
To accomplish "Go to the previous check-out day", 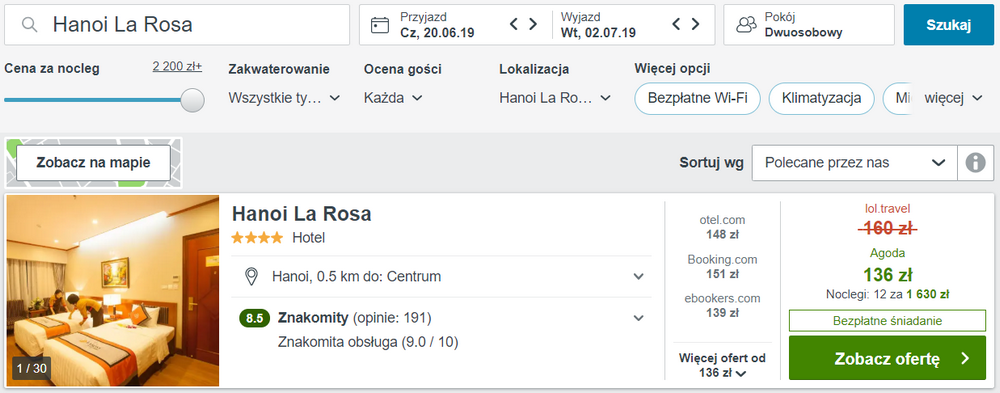I will point(677,25).
